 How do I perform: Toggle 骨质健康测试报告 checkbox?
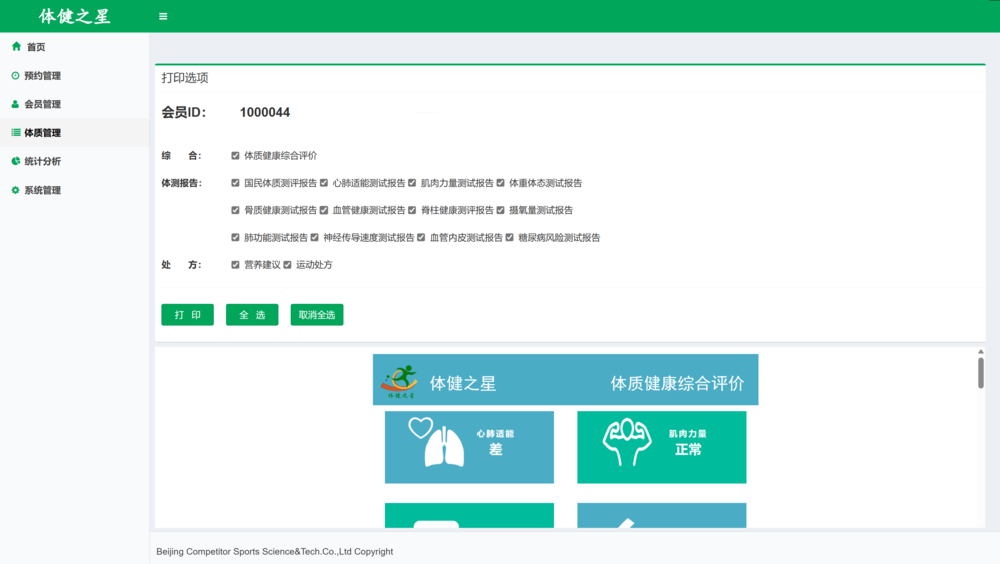coord(235,210)
